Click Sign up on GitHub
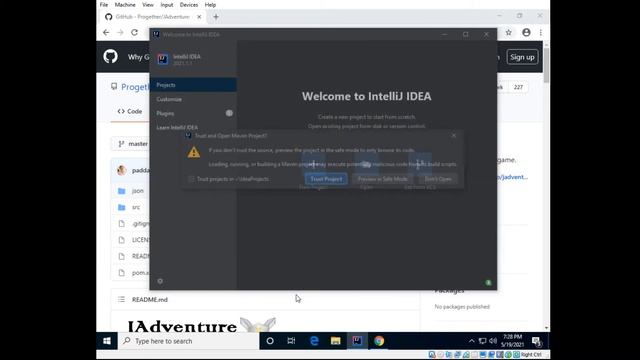The height and width of the screenshot is (360, 640). pyautogui.click(x=522, y=57)
